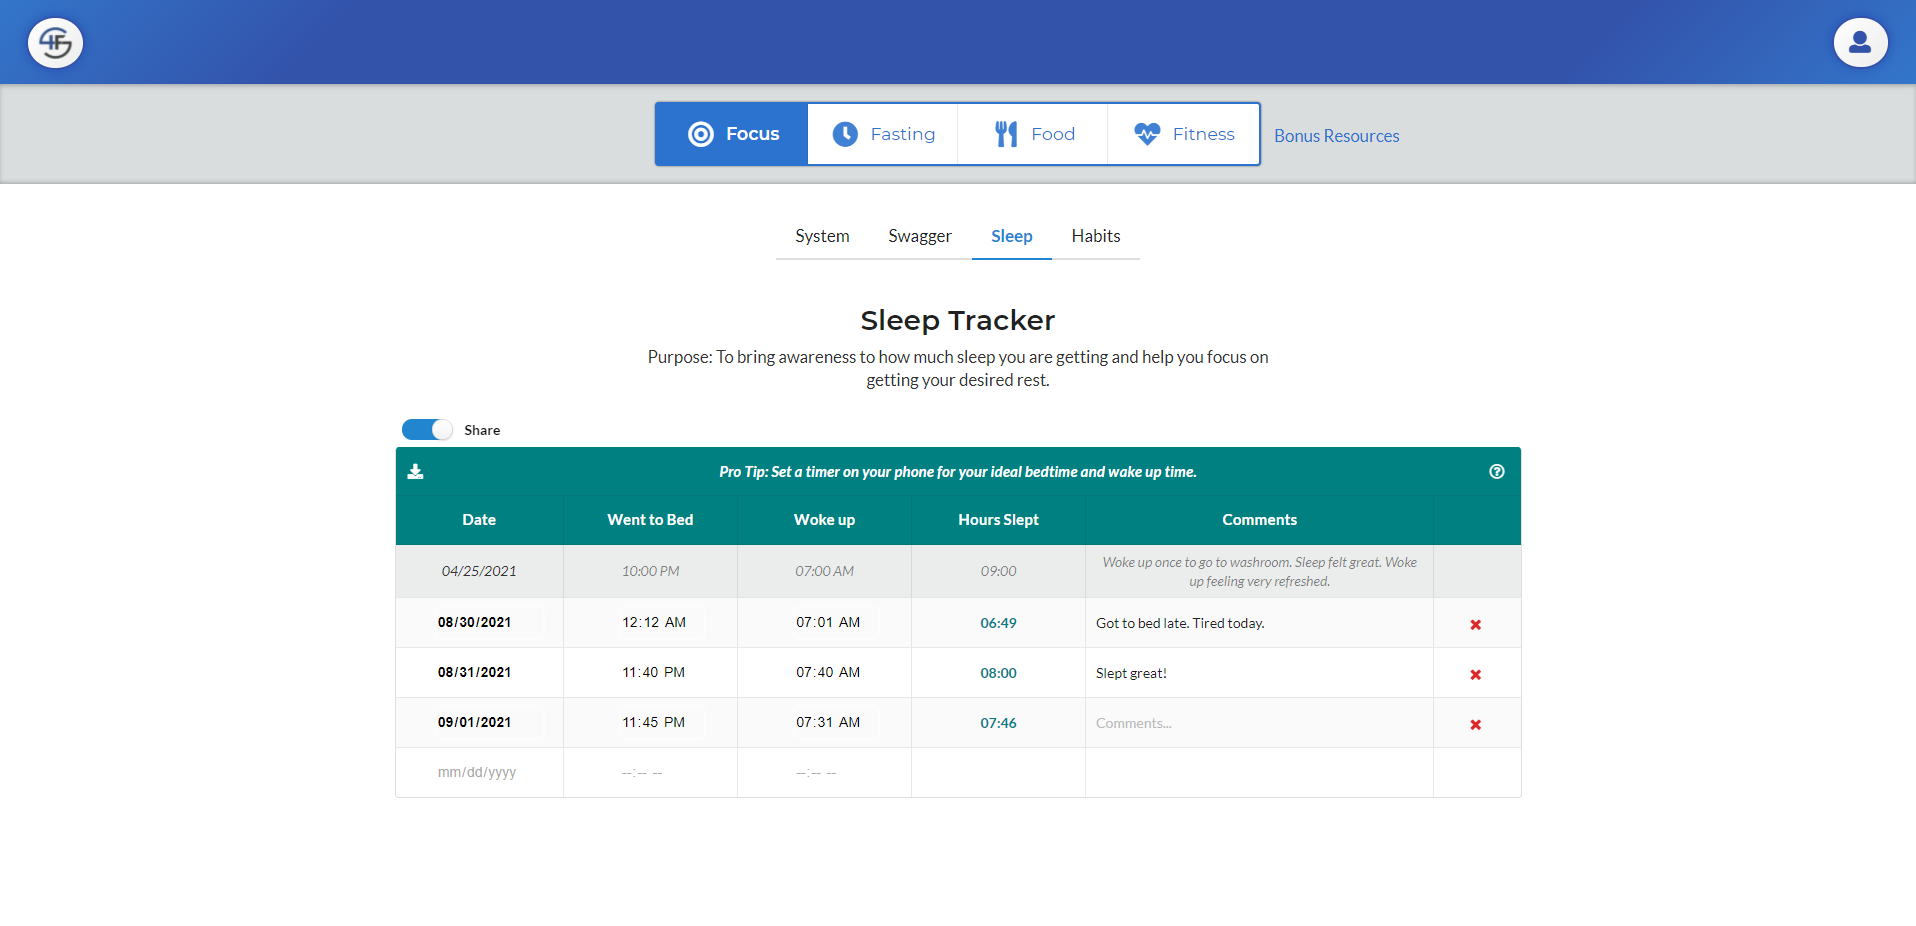Open the System tab
The width and height of the screenshot is (1916, 926).
pos(822,236)
